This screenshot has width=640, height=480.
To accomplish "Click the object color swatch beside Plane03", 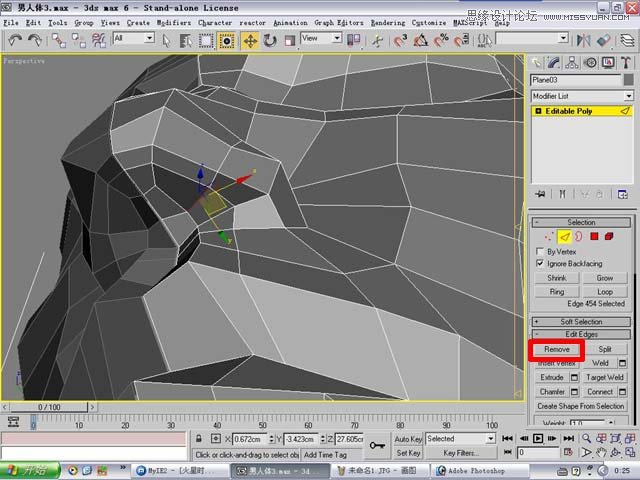I will tap(629, 80).
